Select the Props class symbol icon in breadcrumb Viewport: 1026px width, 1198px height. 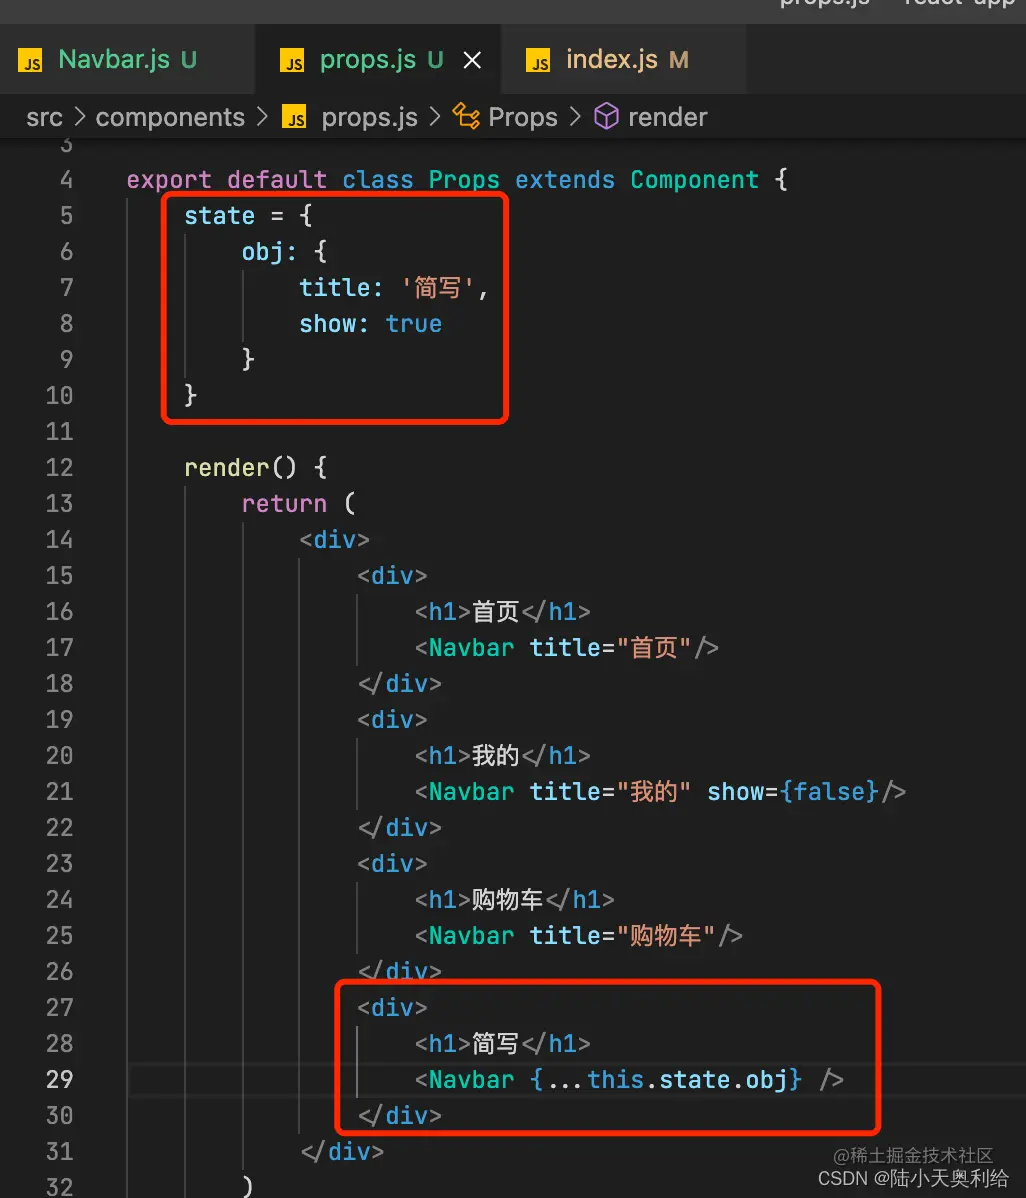point(466,116)
